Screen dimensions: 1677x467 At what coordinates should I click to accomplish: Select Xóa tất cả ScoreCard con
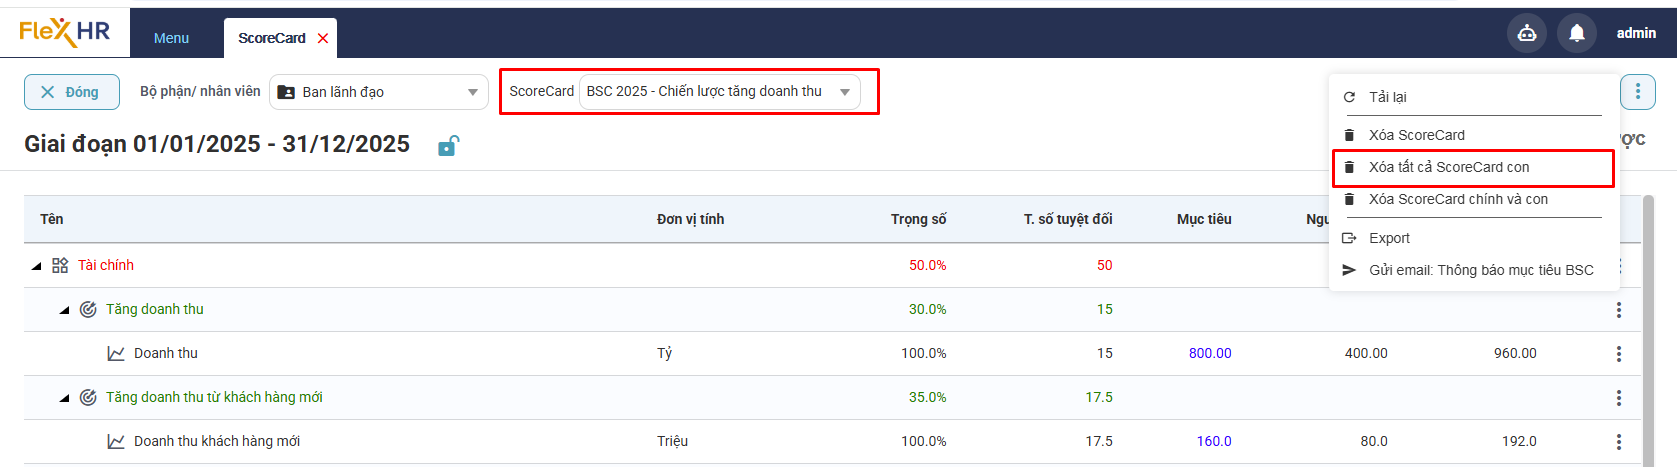click(1448, 167)
